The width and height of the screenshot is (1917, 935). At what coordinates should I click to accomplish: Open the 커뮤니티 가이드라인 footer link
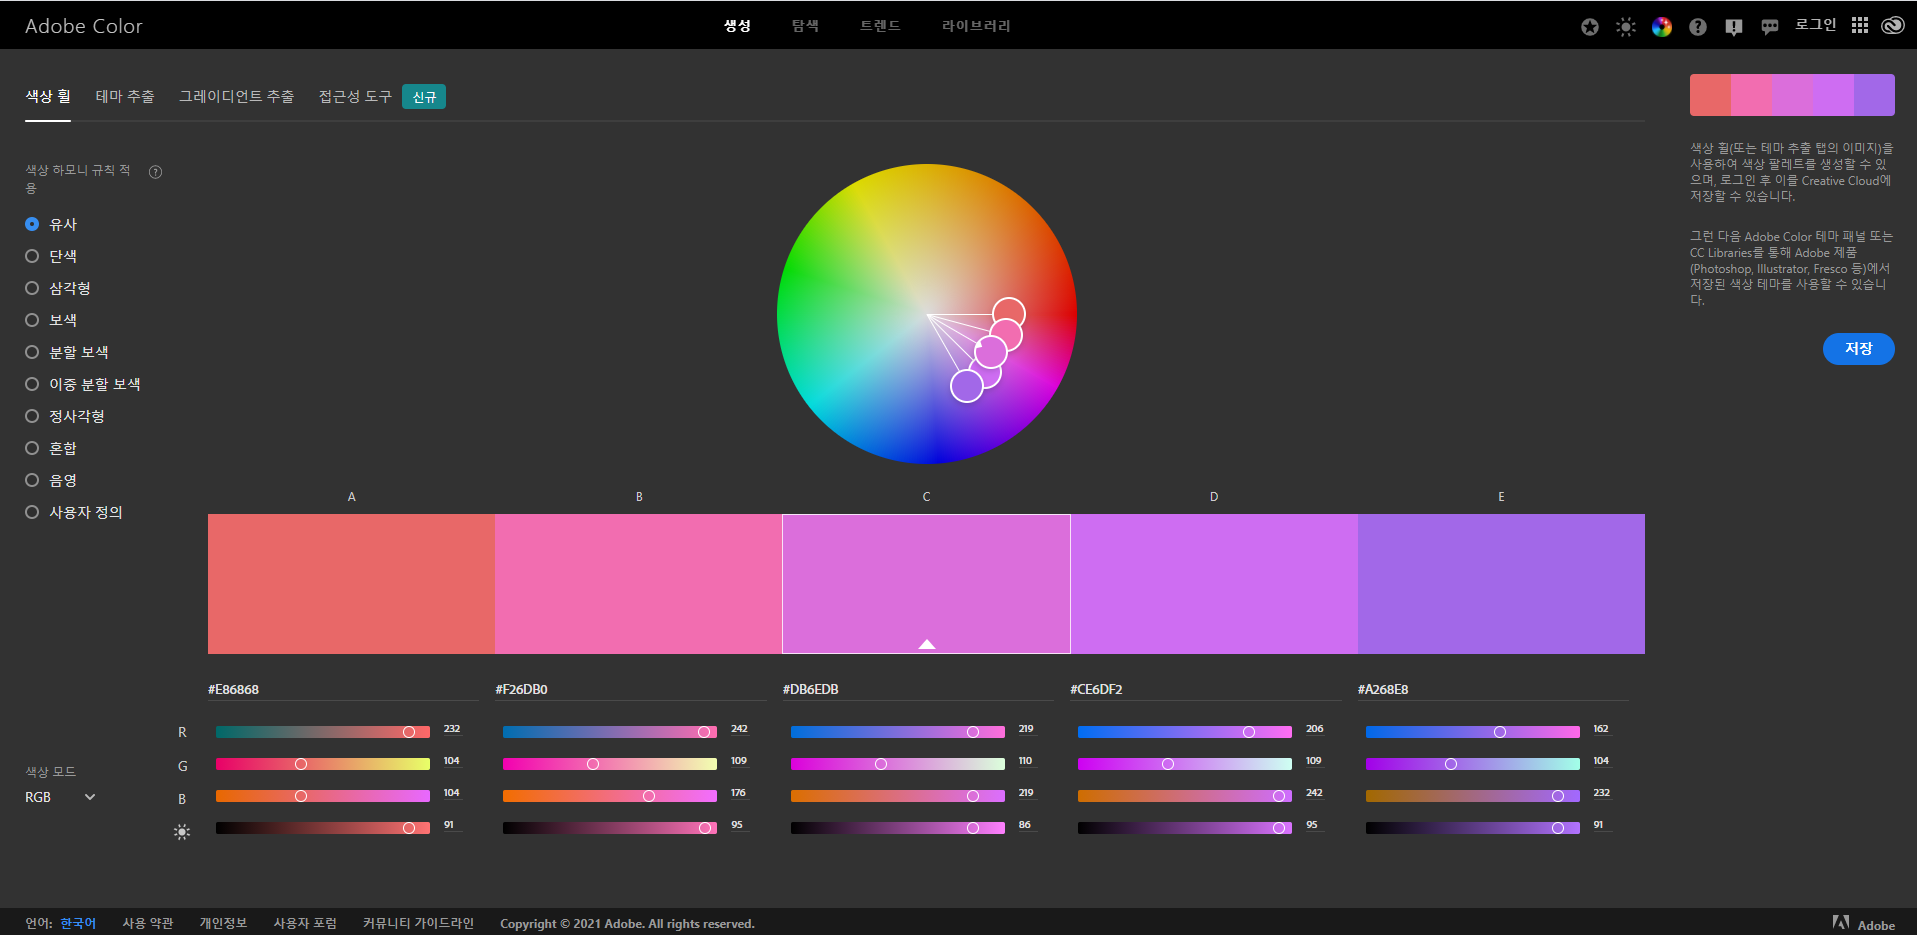(418, 923)
